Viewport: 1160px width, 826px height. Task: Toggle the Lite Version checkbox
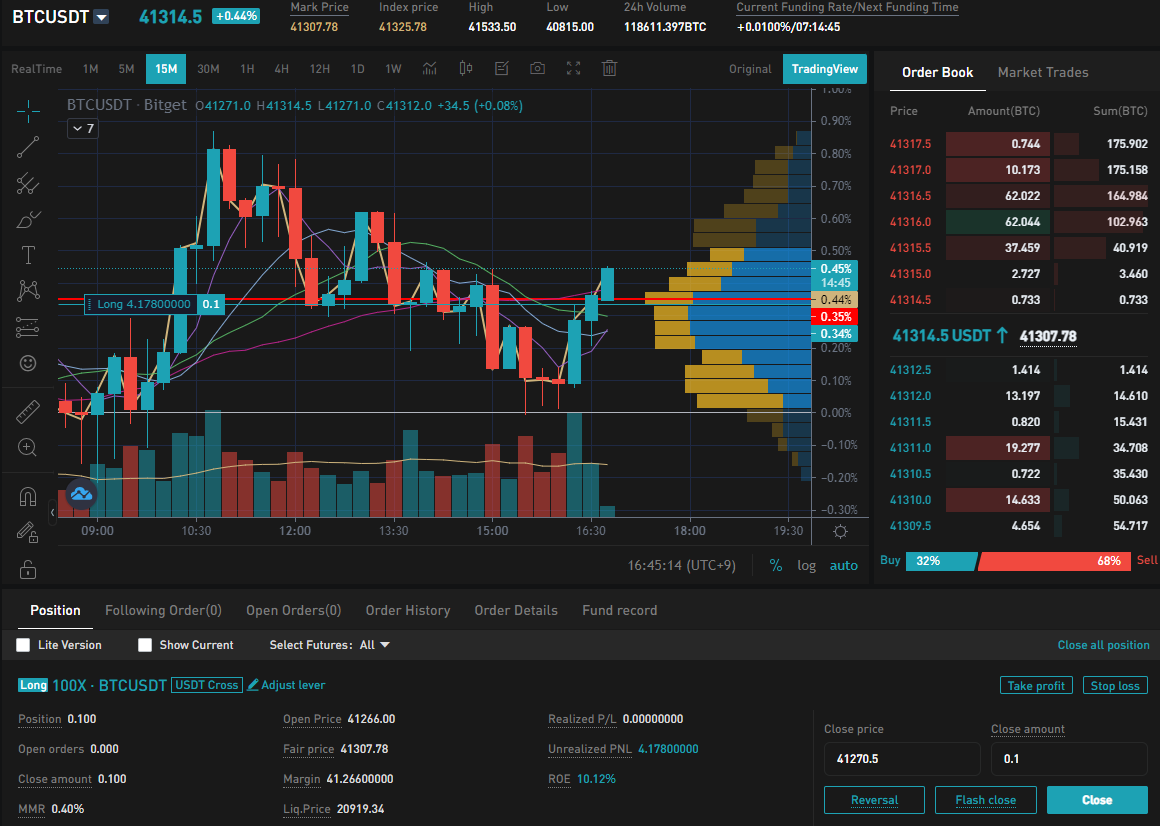point(24,645)
